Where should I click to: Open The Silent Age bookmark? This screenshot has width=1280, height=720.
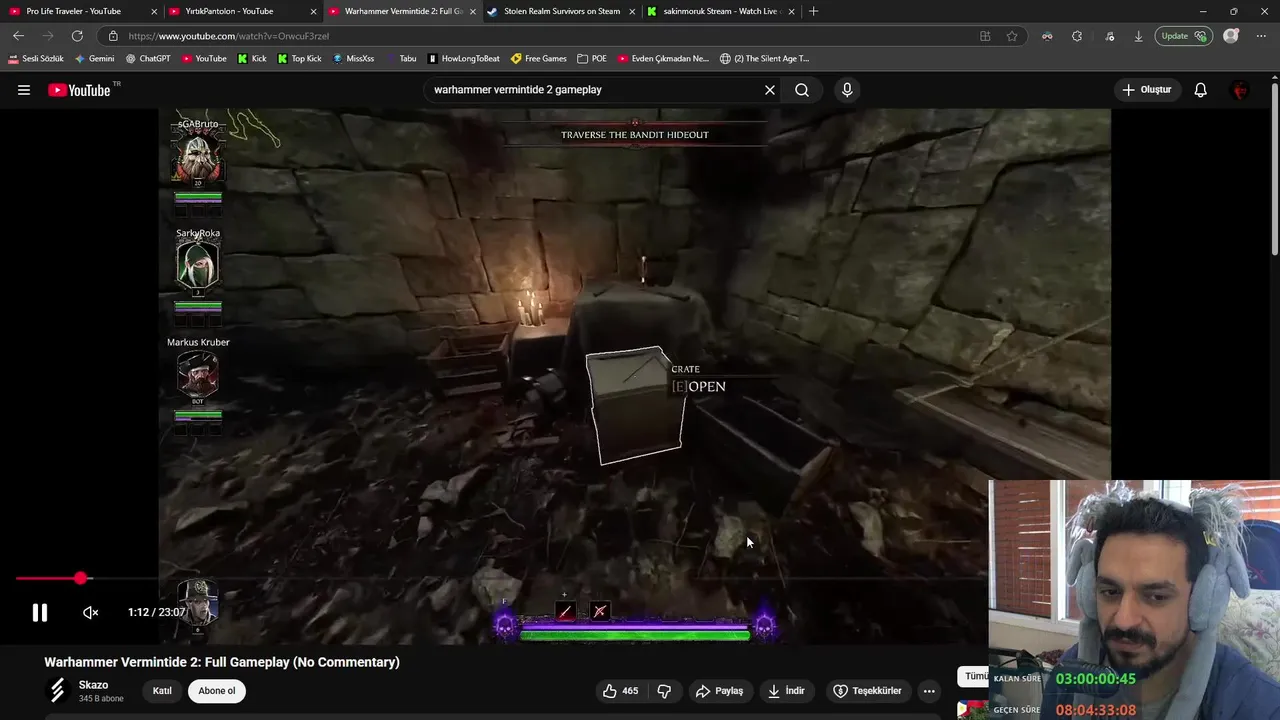coord(765,59)
